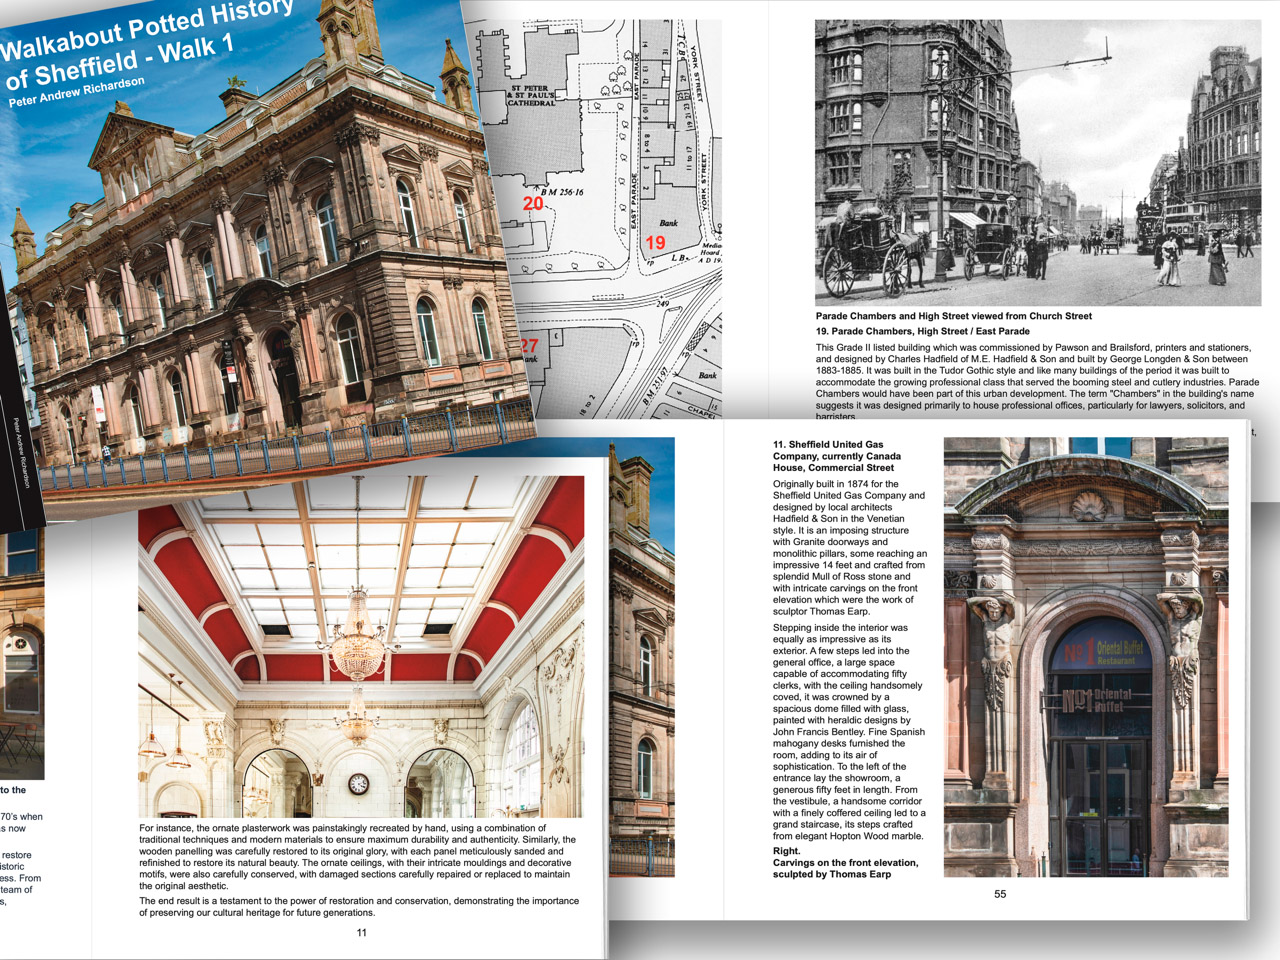Select the interior photo with red ceiling

pyautogui.click(x=361, y=646)
